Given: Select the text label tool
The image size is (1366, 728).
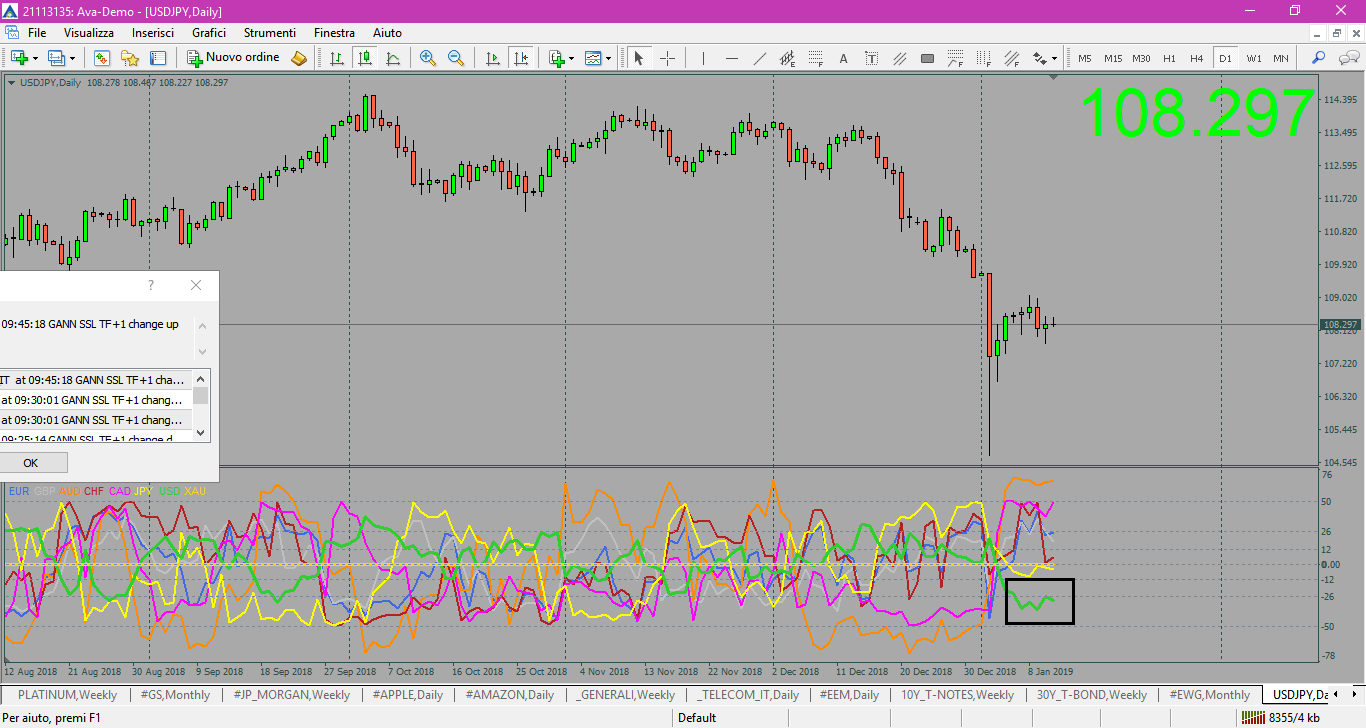Looking at the screenshot, I should 872,58.
